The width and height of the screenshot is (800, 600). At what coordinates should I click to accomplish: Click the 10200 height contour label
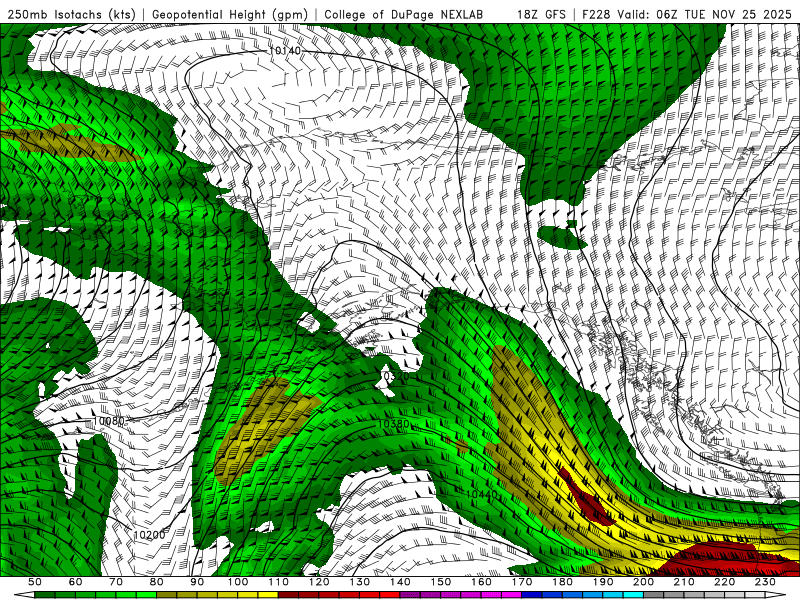[149, 535]
